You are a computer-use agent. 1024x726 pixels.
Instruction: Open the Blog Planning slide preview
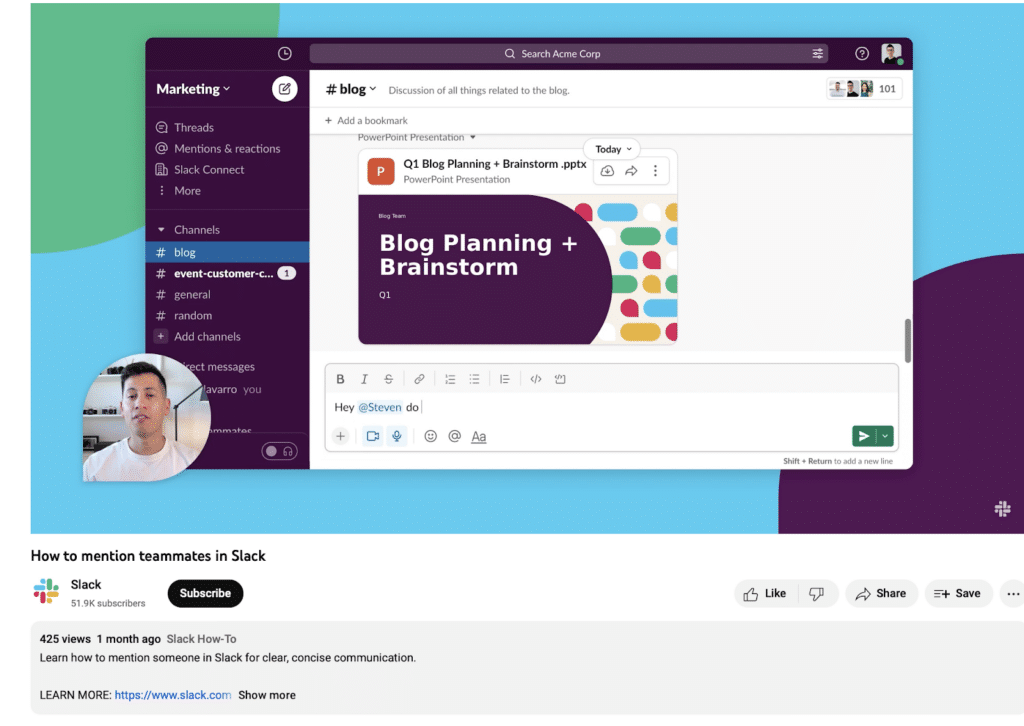[x=518, y=269]
